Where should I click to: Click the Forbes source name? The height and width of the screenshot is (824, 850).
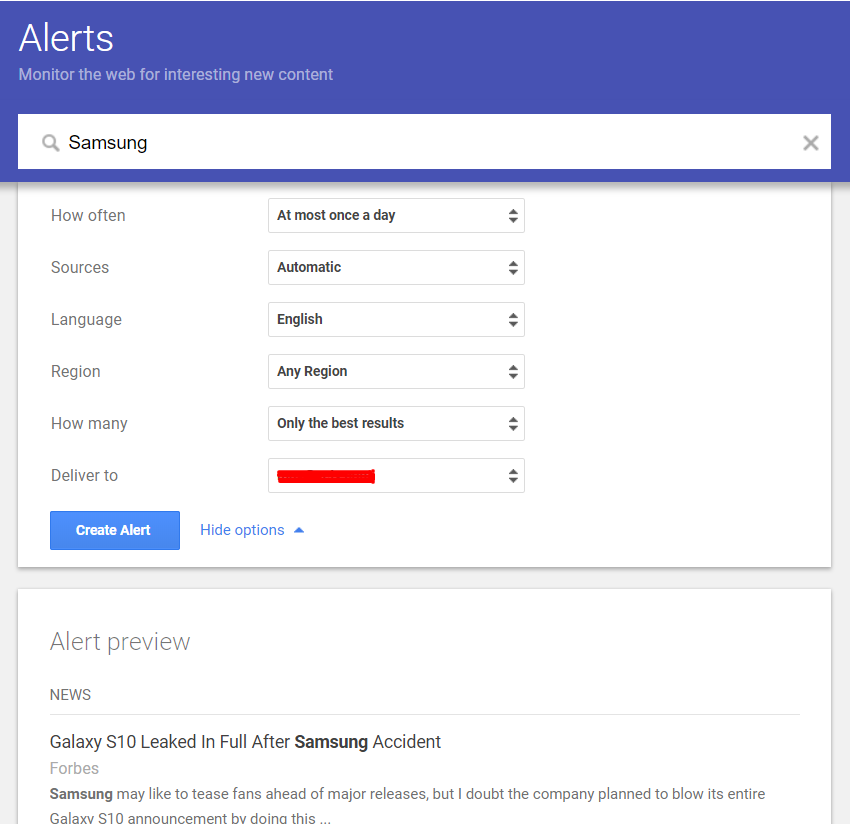coord(74,768)
